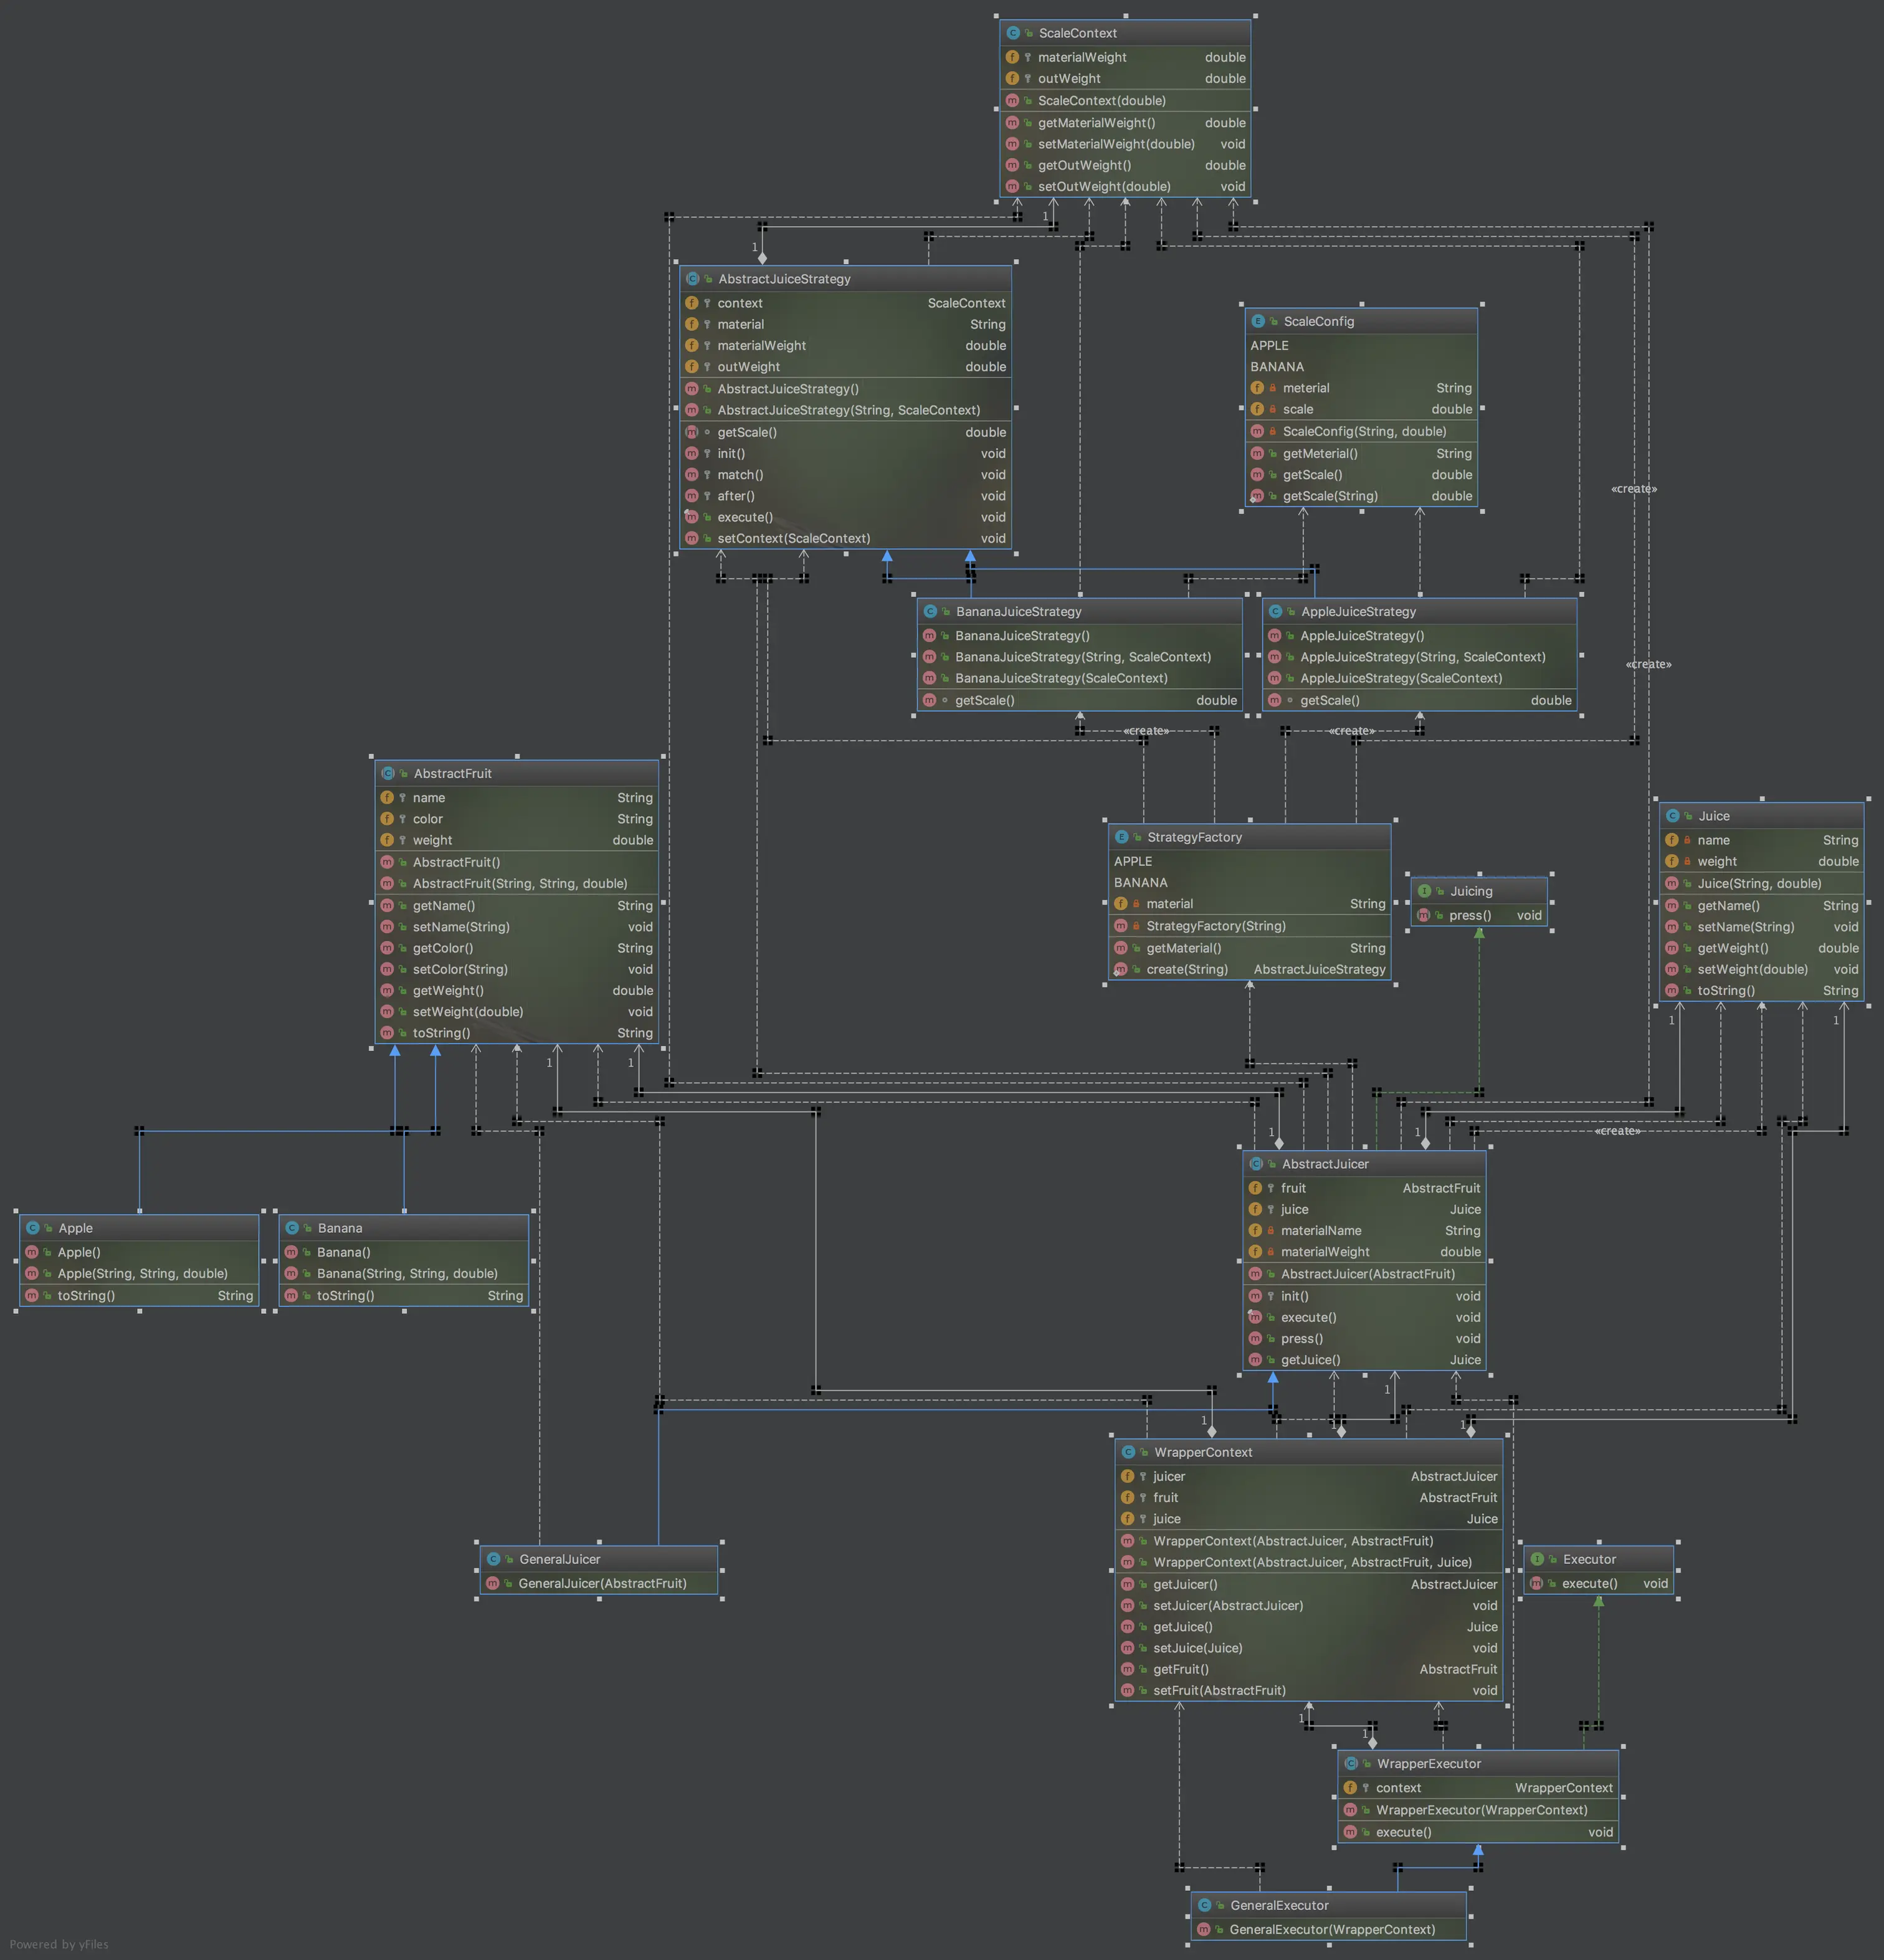Screen dimensions: 1884x1960
Task: Select the BananaJuiceStrategy node header
Action: pos(1018,611)
